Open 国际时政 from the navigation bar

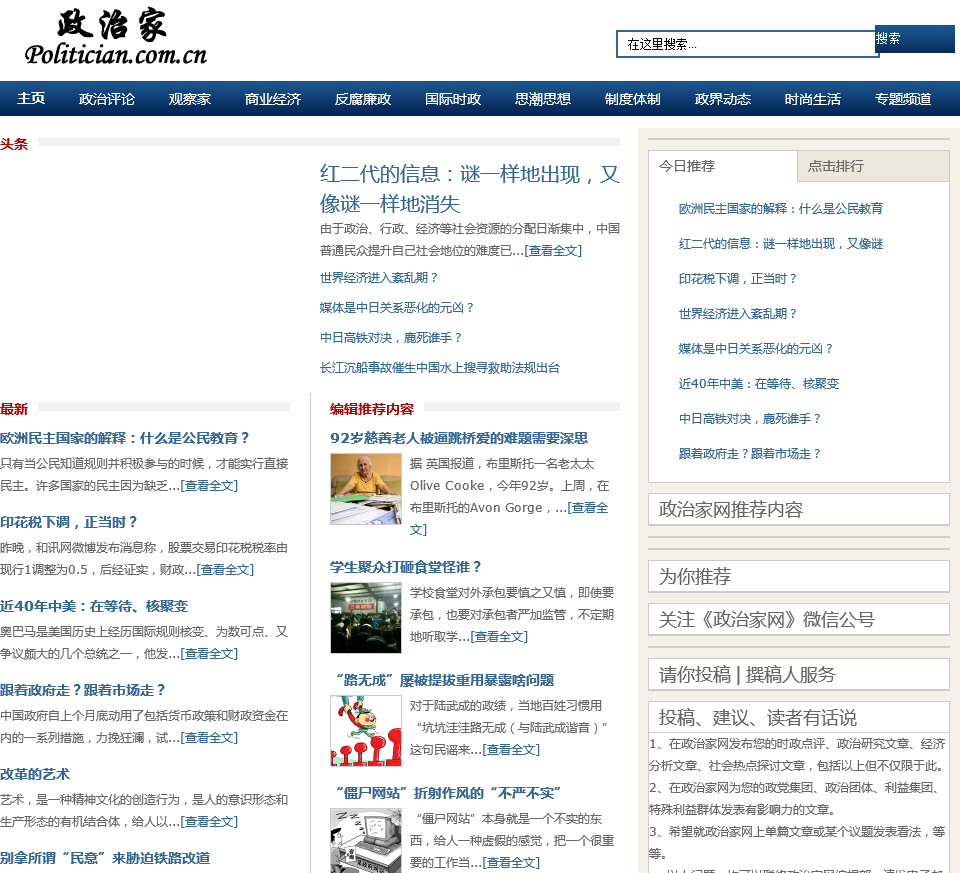(453, 99)
